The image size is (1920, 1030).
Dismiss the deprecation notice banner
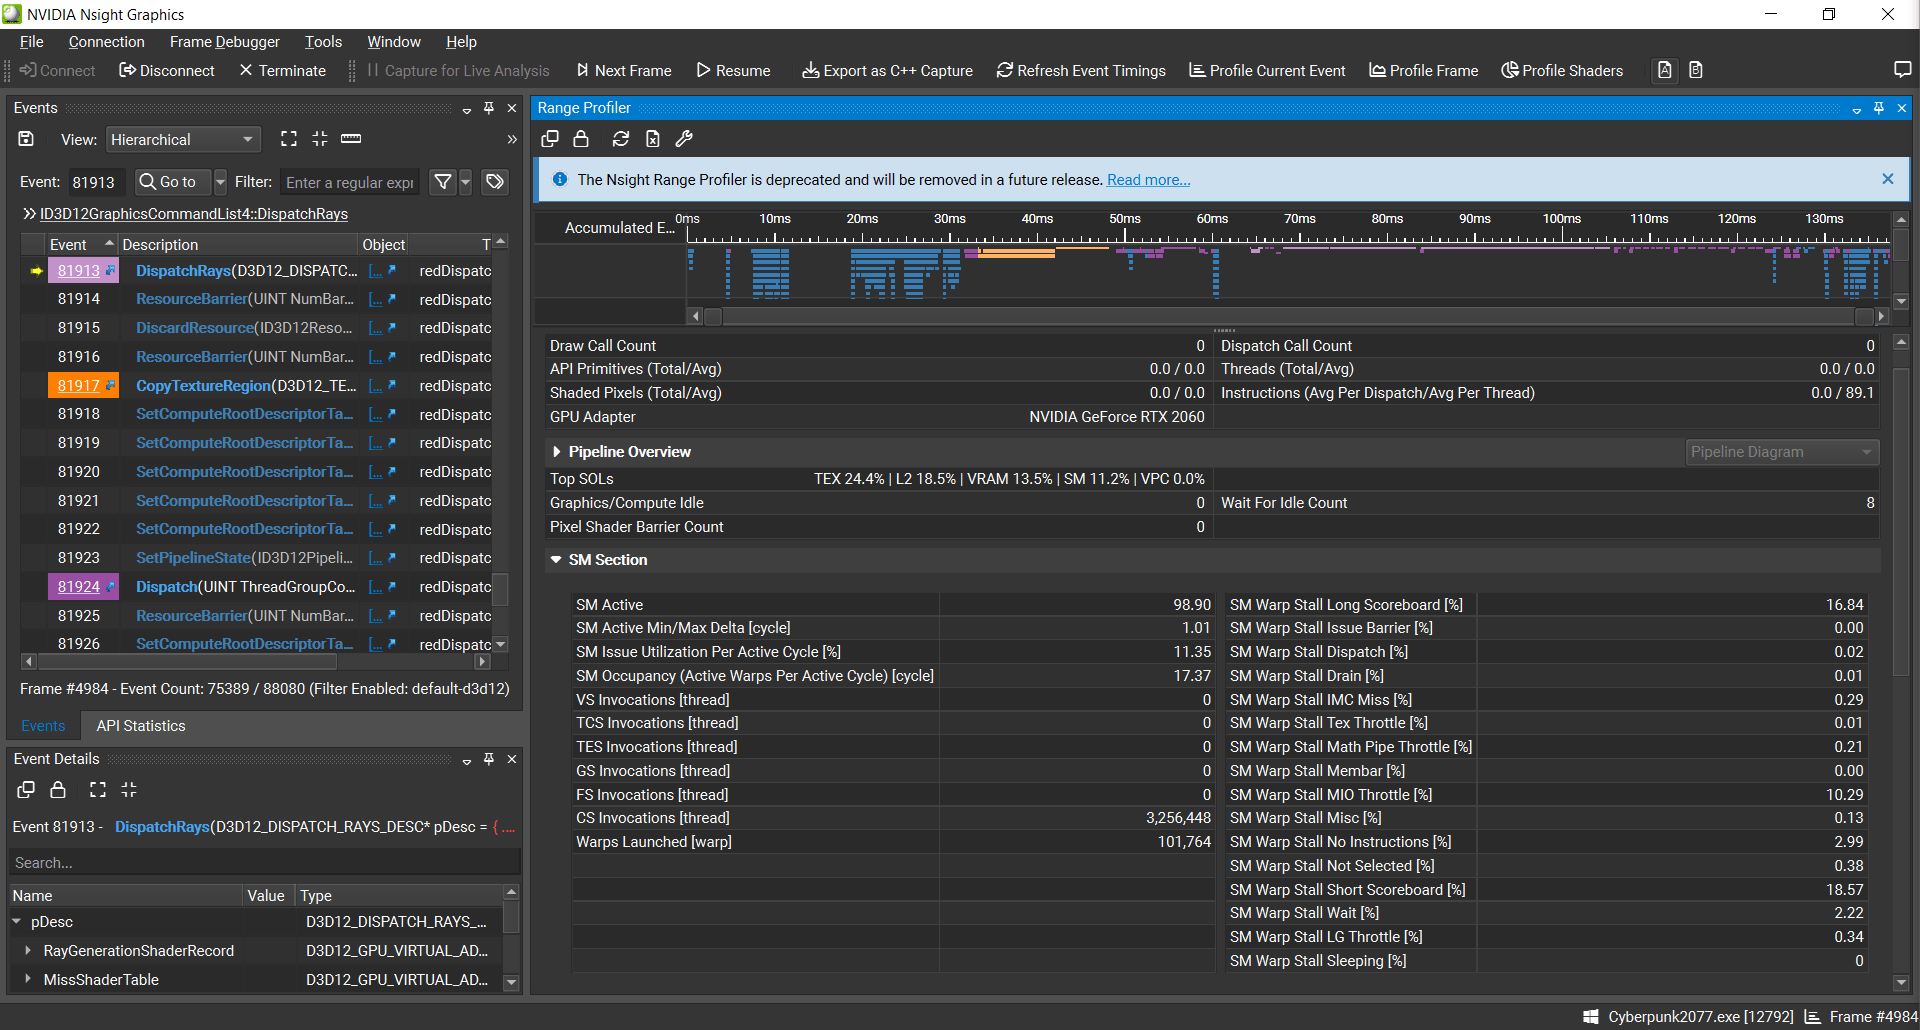[1888, 179]
